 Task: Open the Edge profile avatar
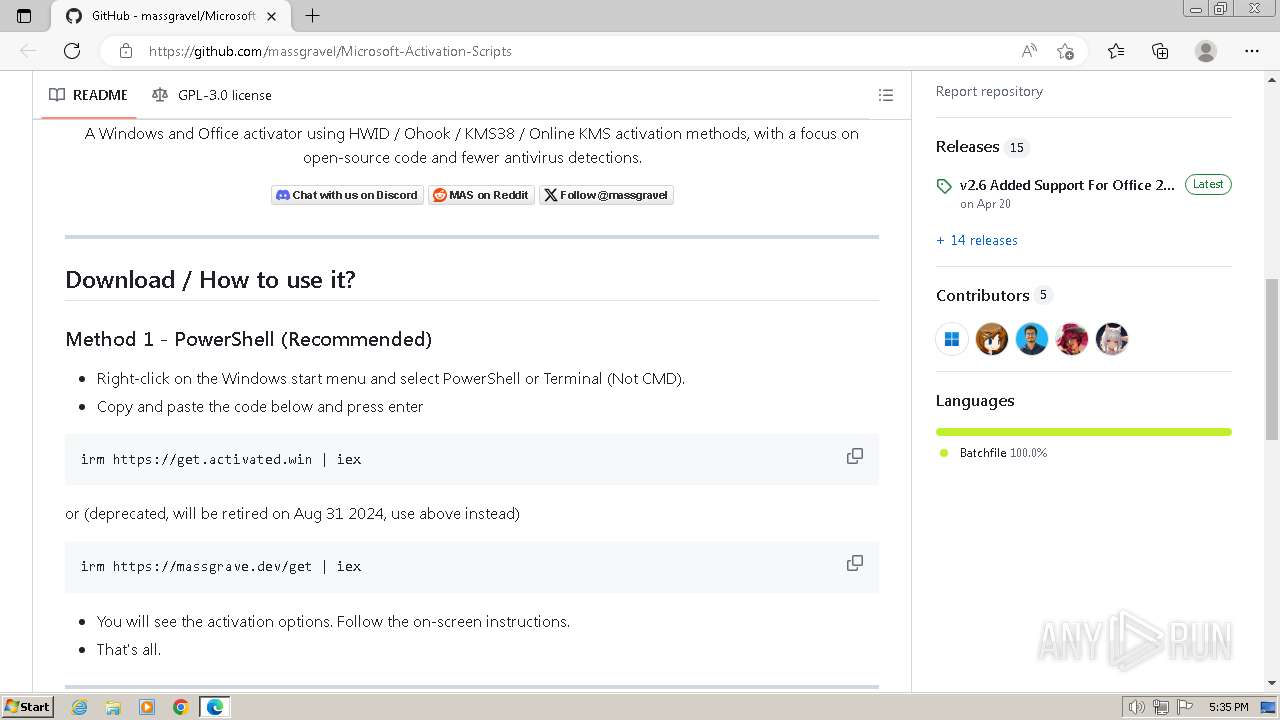pos(1206,51)
